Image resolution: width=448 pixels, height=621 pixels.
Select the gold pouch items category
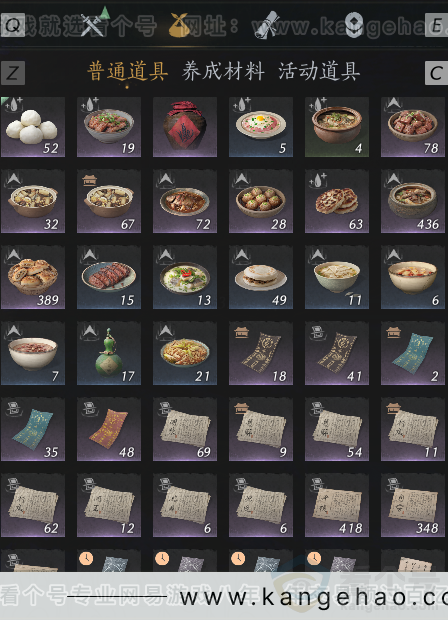pos(180,25)
